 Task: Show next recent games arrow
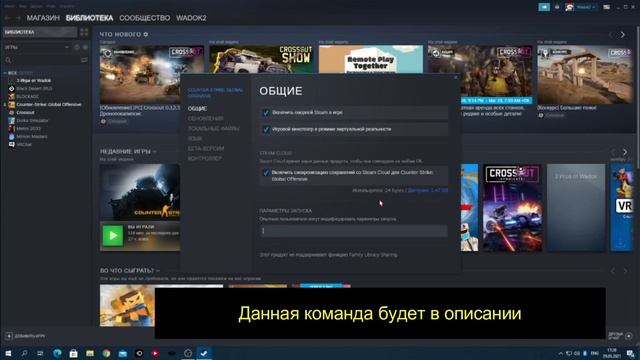(625, 152)
